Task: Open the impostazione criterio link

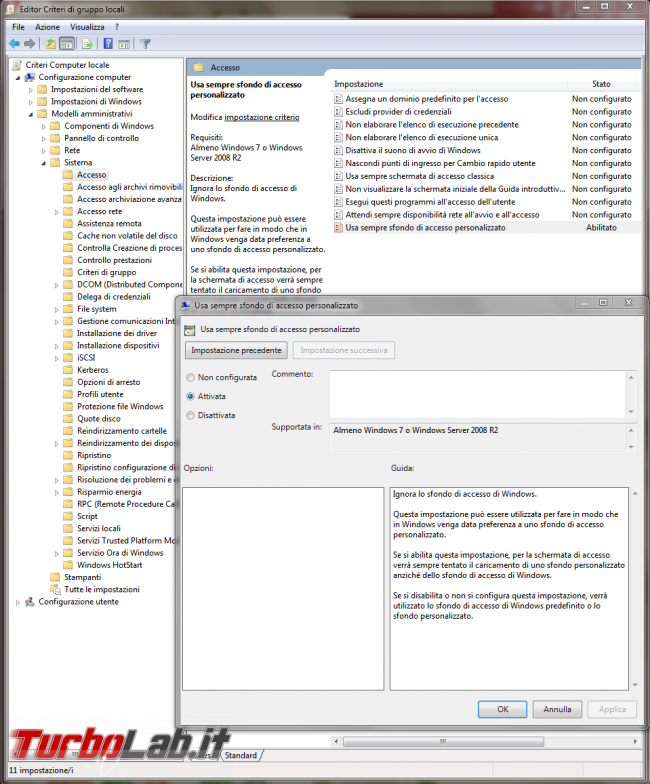Action: point(262,117)
